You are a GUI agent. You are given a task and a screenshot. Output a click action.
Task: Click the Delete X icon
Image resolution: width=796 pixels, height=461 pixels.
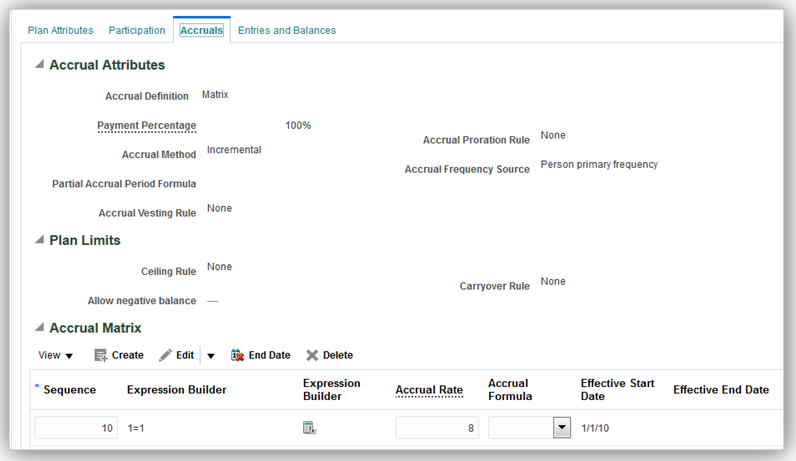tap(312, 355)
